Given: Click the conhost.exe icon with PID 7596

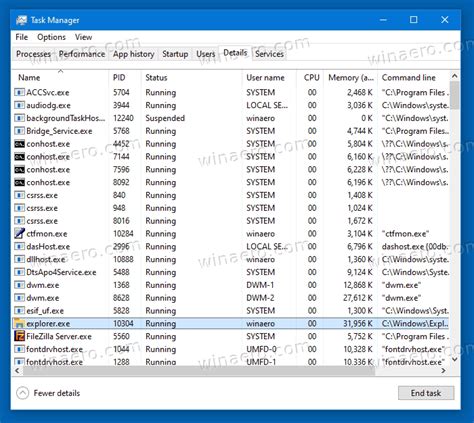Looking at the screenshot, I should [19, 170].
